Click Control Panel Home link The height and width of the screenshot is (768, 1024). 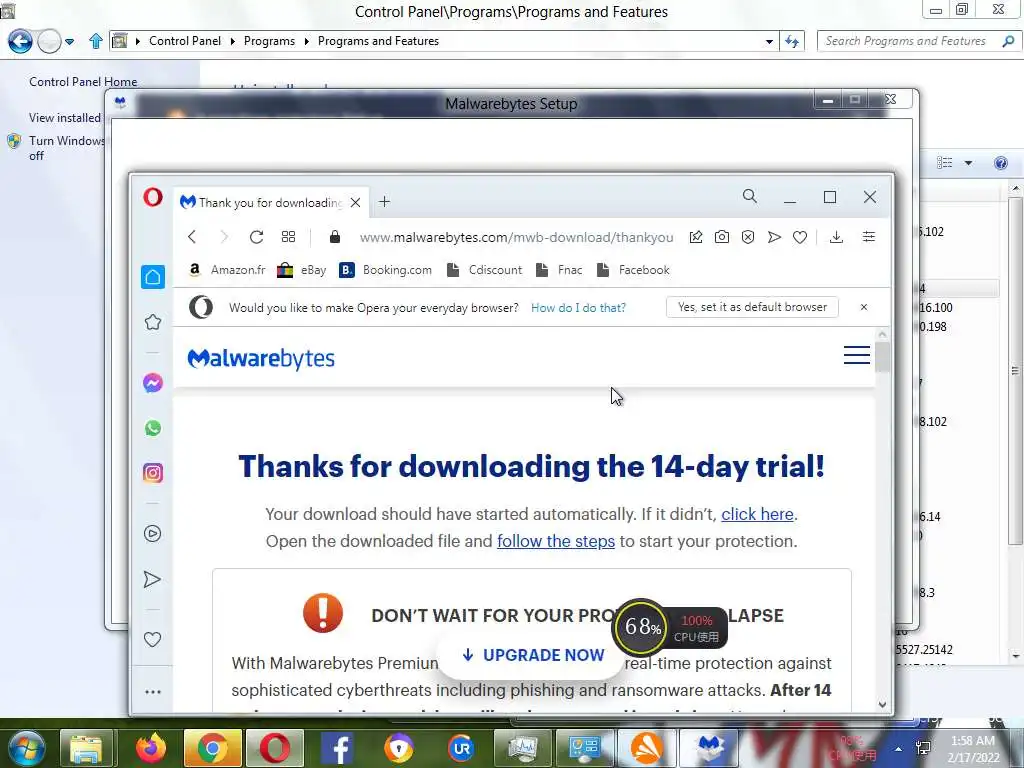(83, 82)
